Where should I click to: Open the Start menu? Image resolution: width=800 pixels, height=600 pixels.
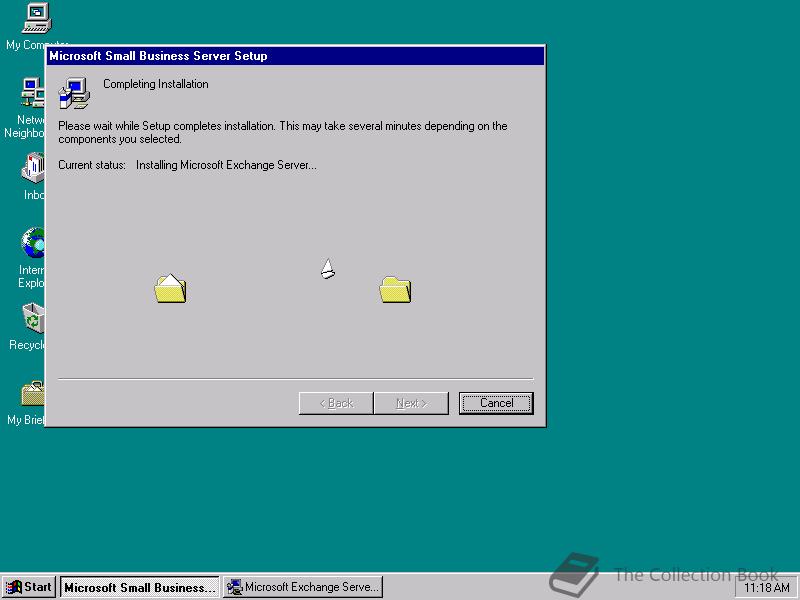click(x=29, y=587)
